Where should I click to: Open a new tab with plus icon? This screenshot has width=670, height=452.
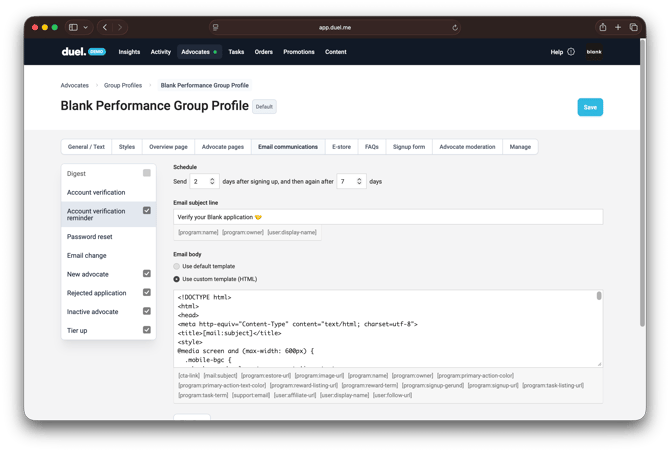[618, 28]
